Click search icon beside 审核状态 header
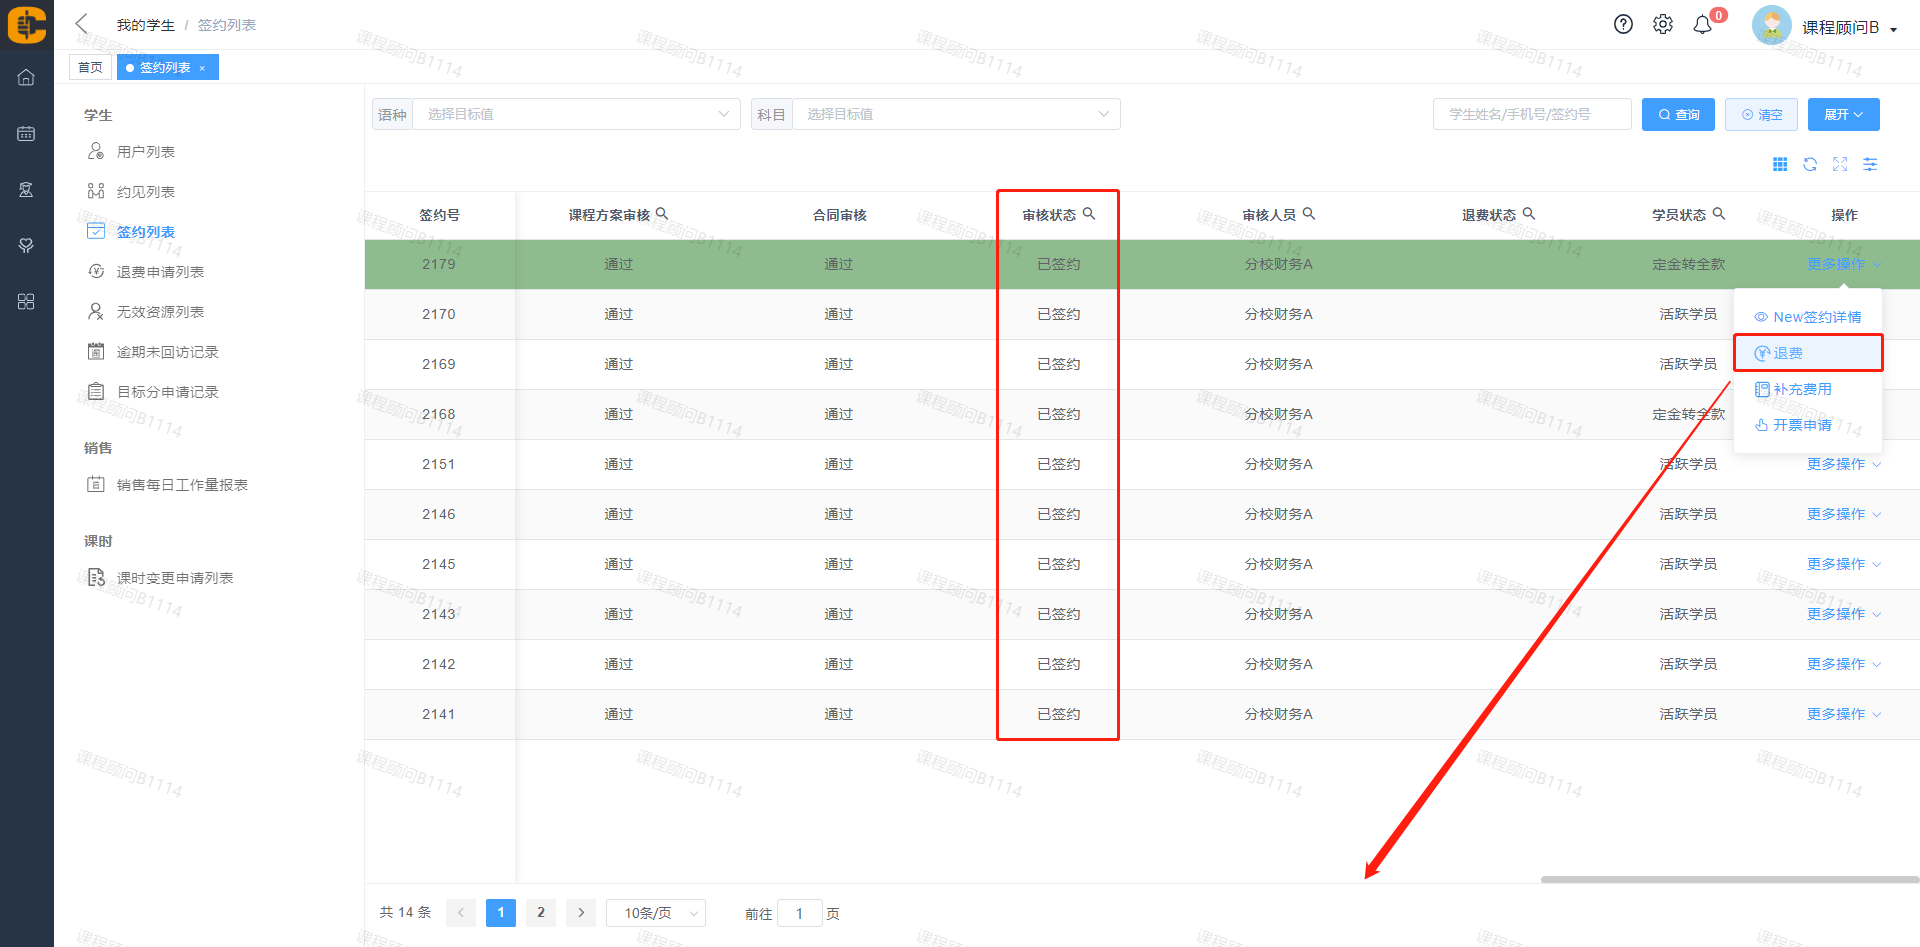The image size is (1920, 947). (1089, 214)
